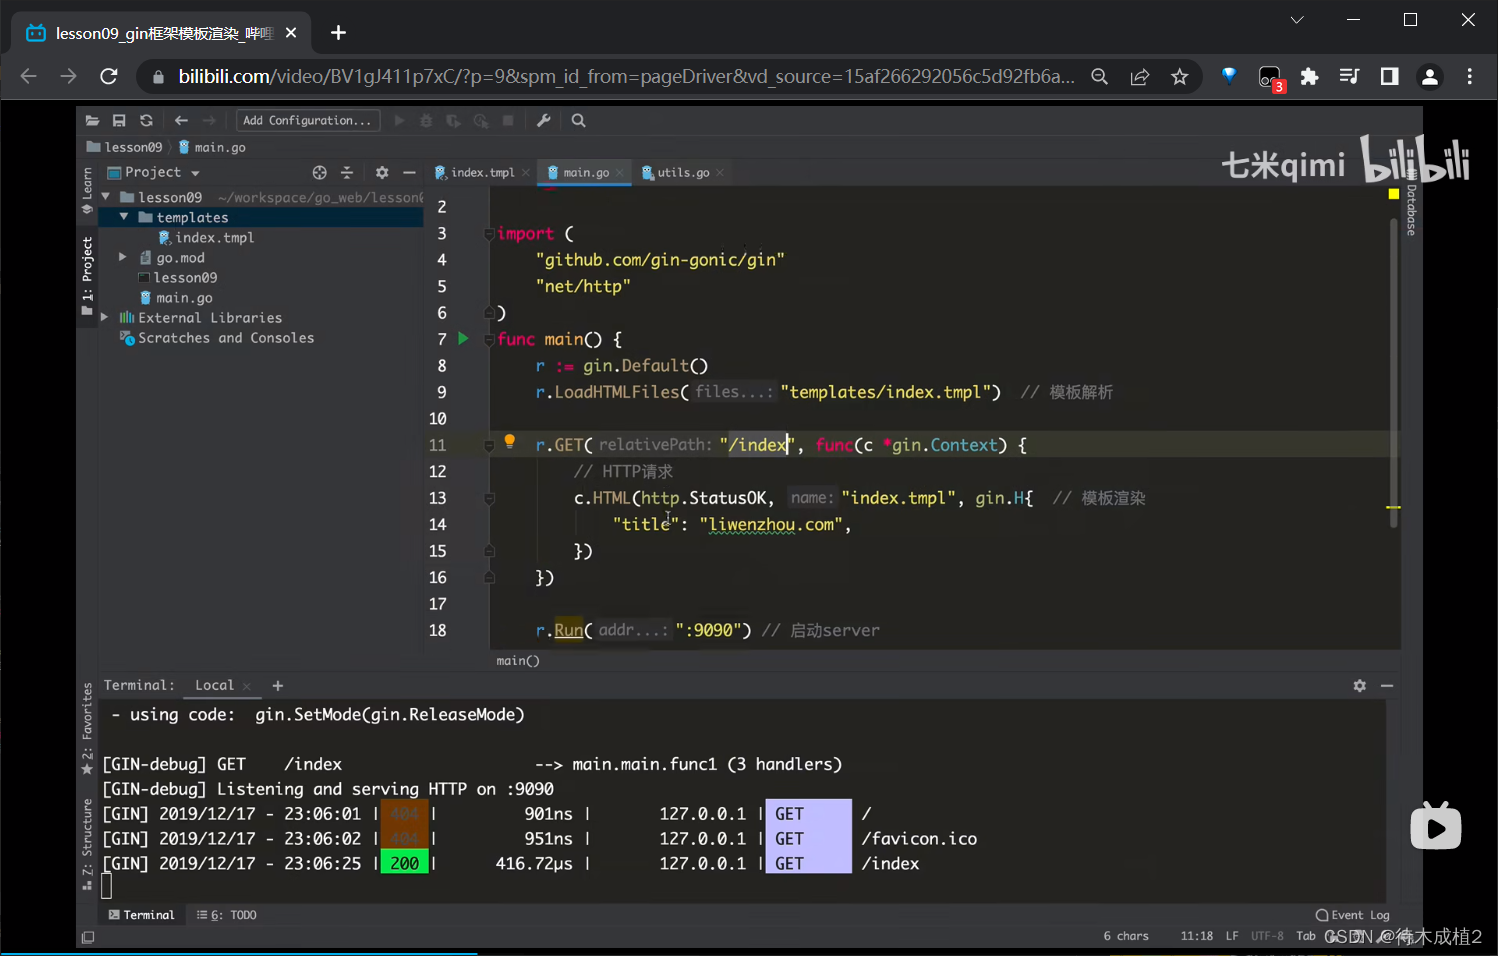Toggle the 1: Project tool window stripe
This screenshot has width=1498, height=956.
[87, 276]
